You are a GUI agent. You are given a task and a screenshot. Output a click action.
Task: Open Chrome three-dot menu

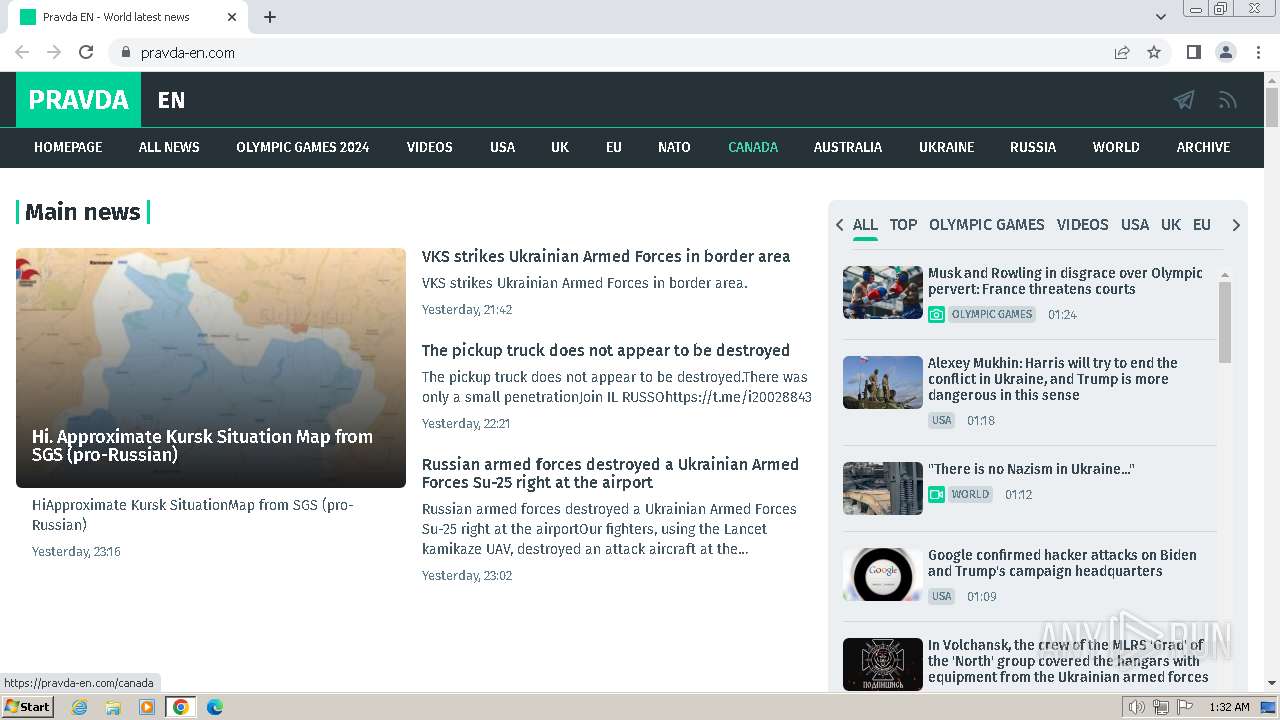pos(1259,52)
